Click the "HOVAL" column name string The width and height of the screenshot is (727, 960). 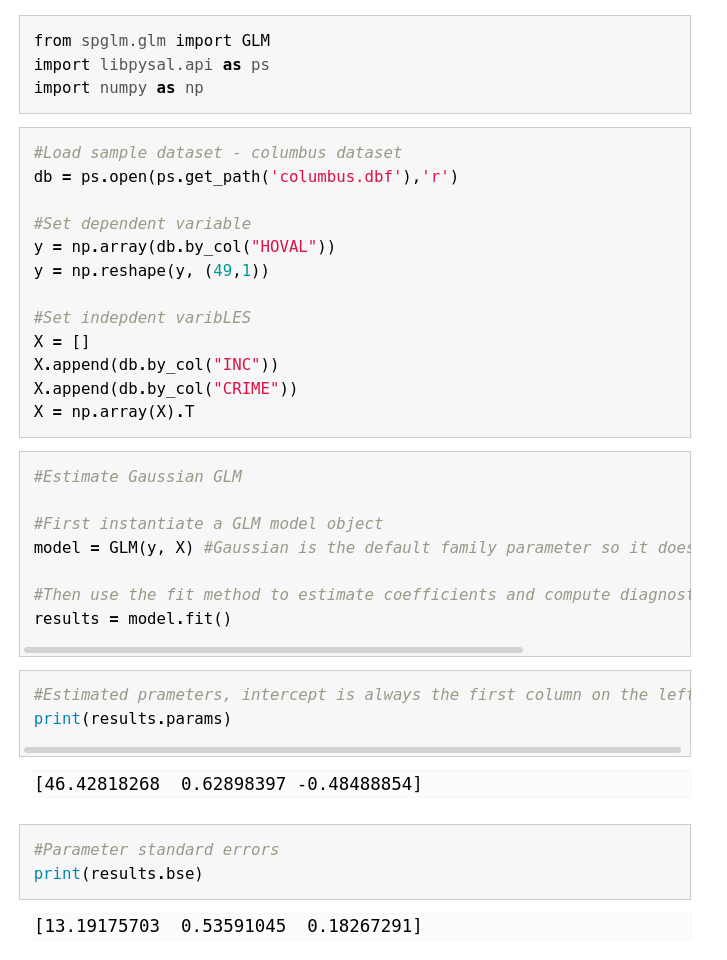coord(284,247)
